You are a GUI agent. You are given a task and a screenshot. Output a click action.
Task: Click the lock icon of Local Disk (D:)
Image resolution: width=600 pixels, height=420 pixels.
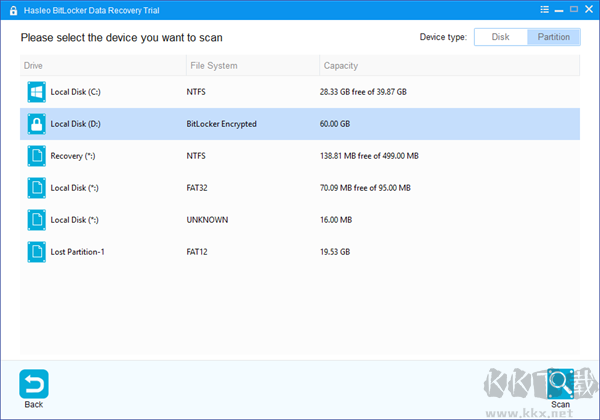(x=36, y=124)
